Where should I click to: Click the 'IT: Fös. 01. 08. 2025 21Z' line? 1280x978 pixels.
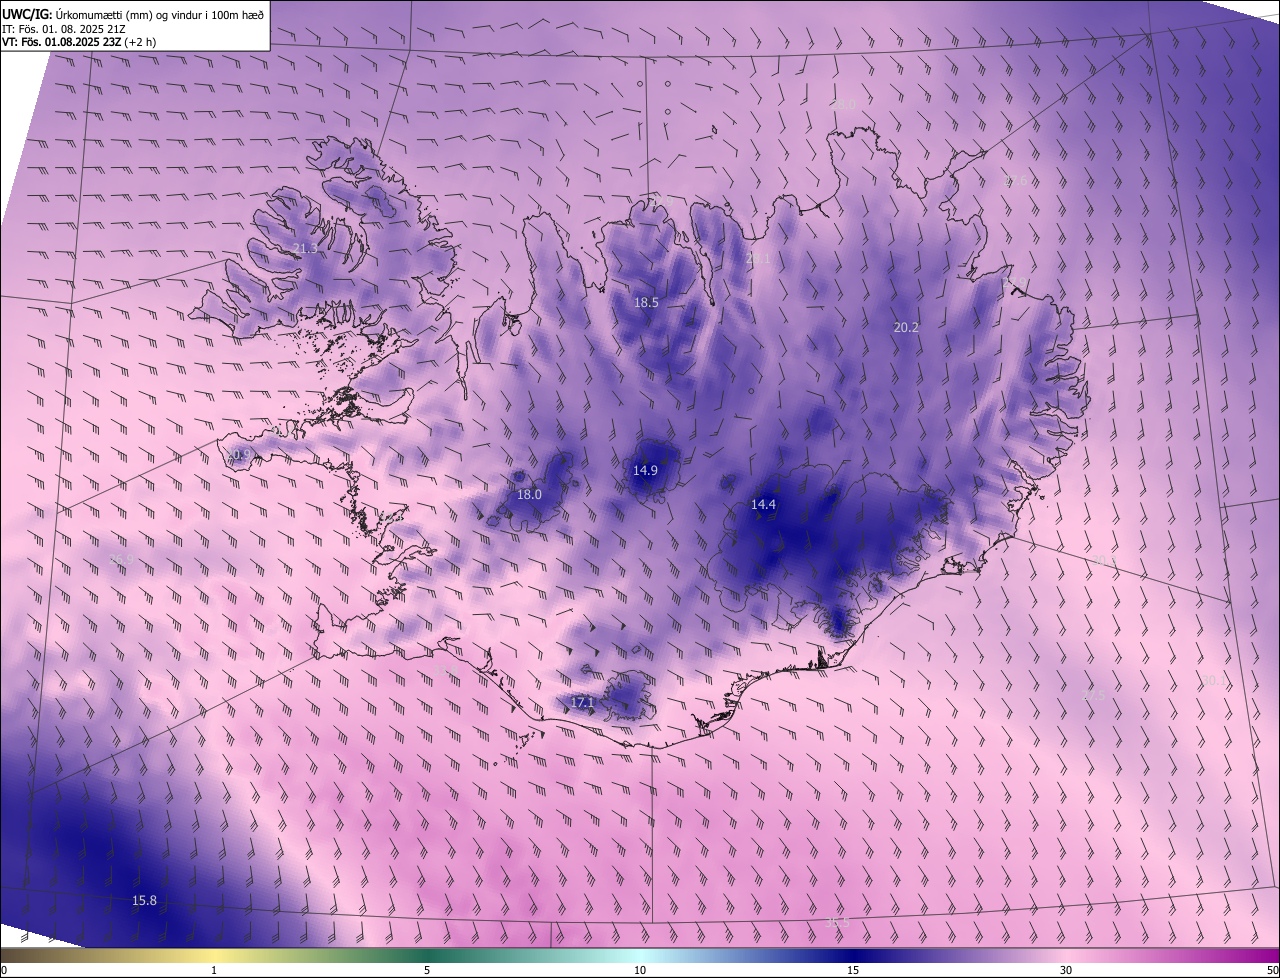point(64,28)
